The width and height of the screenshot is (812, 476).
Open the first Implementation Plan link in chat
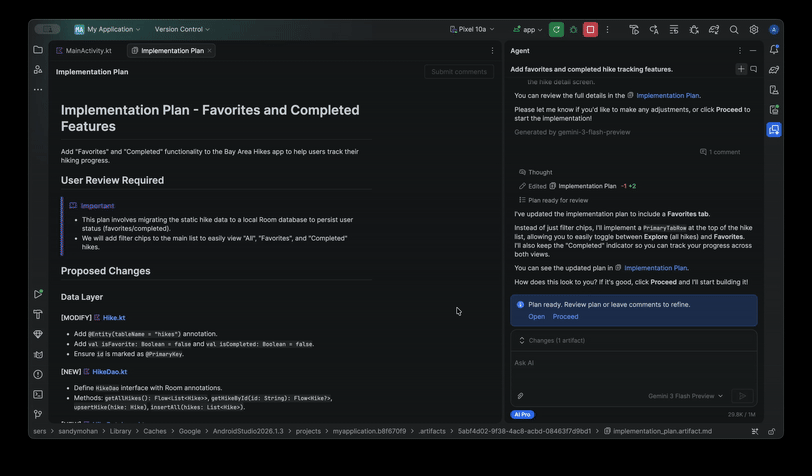668,95
